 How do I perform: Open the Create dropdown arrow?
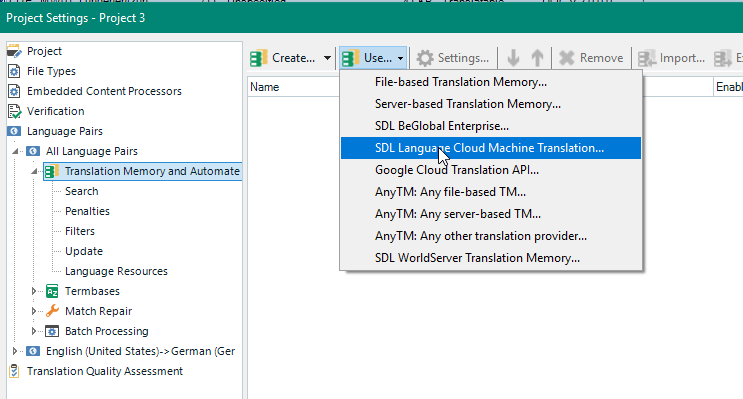327,58
